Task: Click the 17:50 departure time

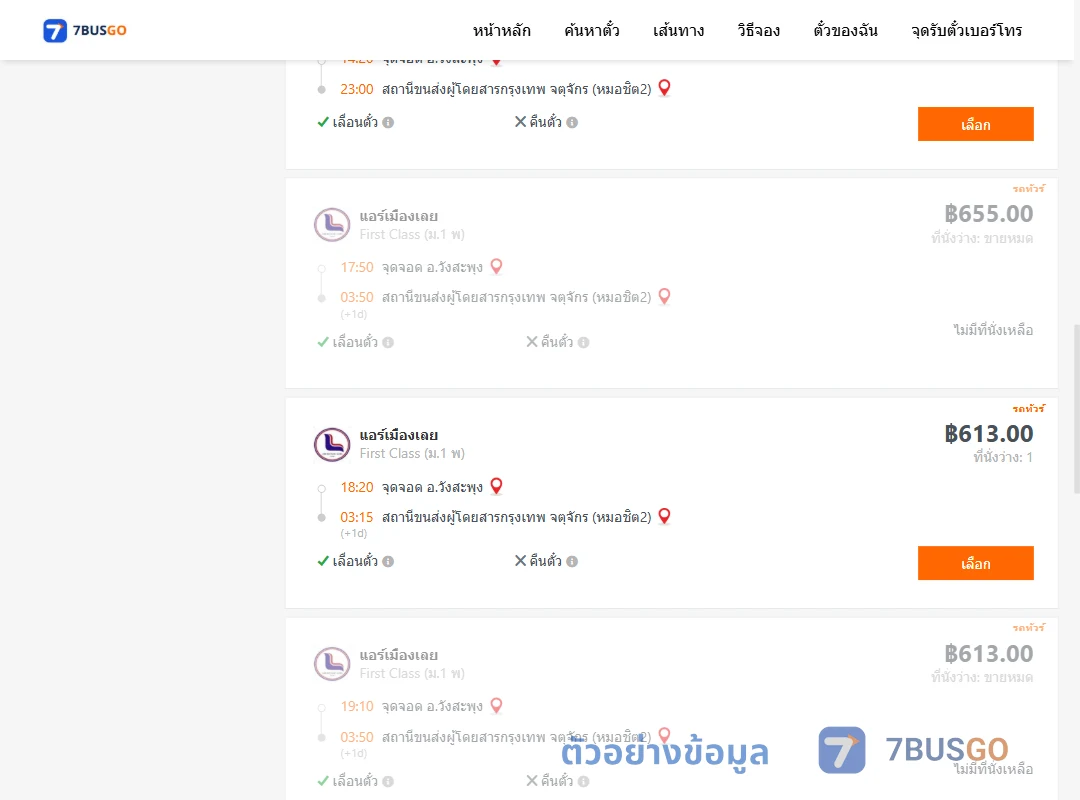Action: click(x=357, y=267)
